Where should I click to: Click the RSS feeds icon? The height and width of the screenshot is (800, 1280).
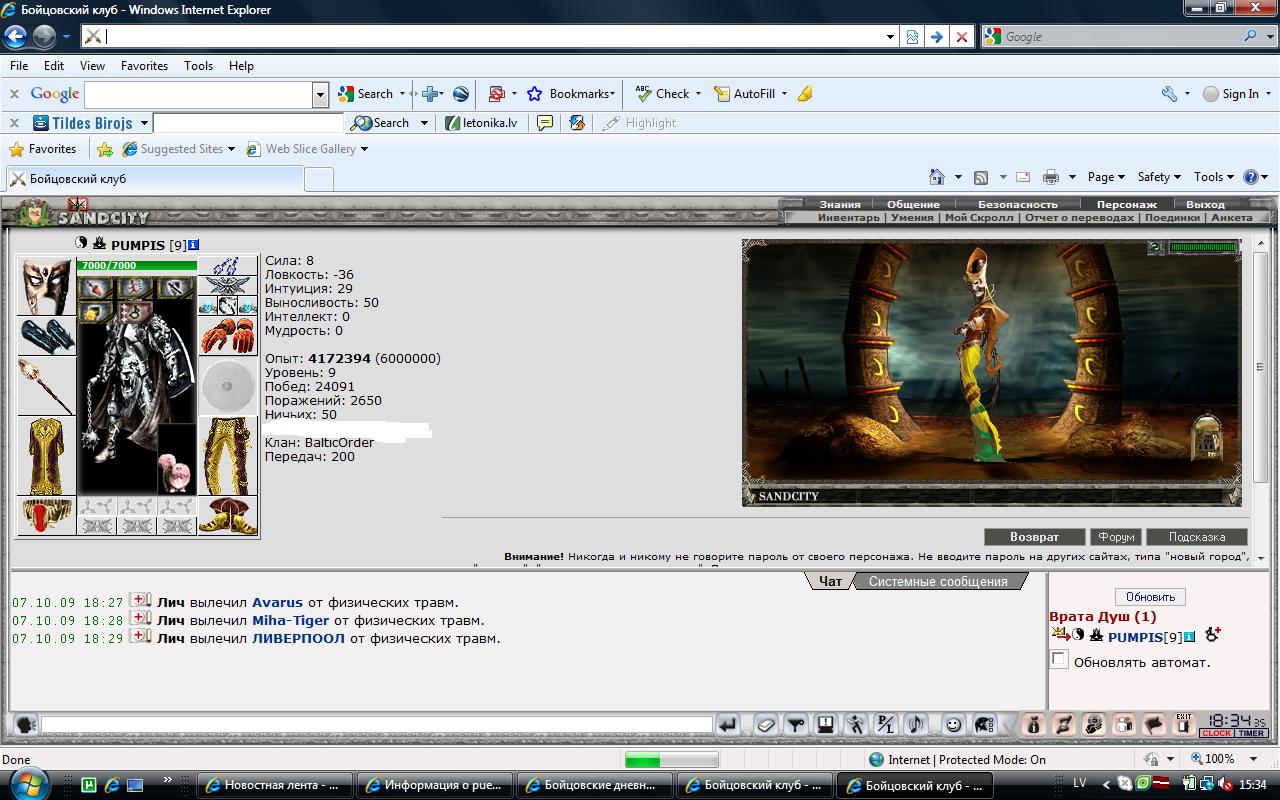point(981,177)
